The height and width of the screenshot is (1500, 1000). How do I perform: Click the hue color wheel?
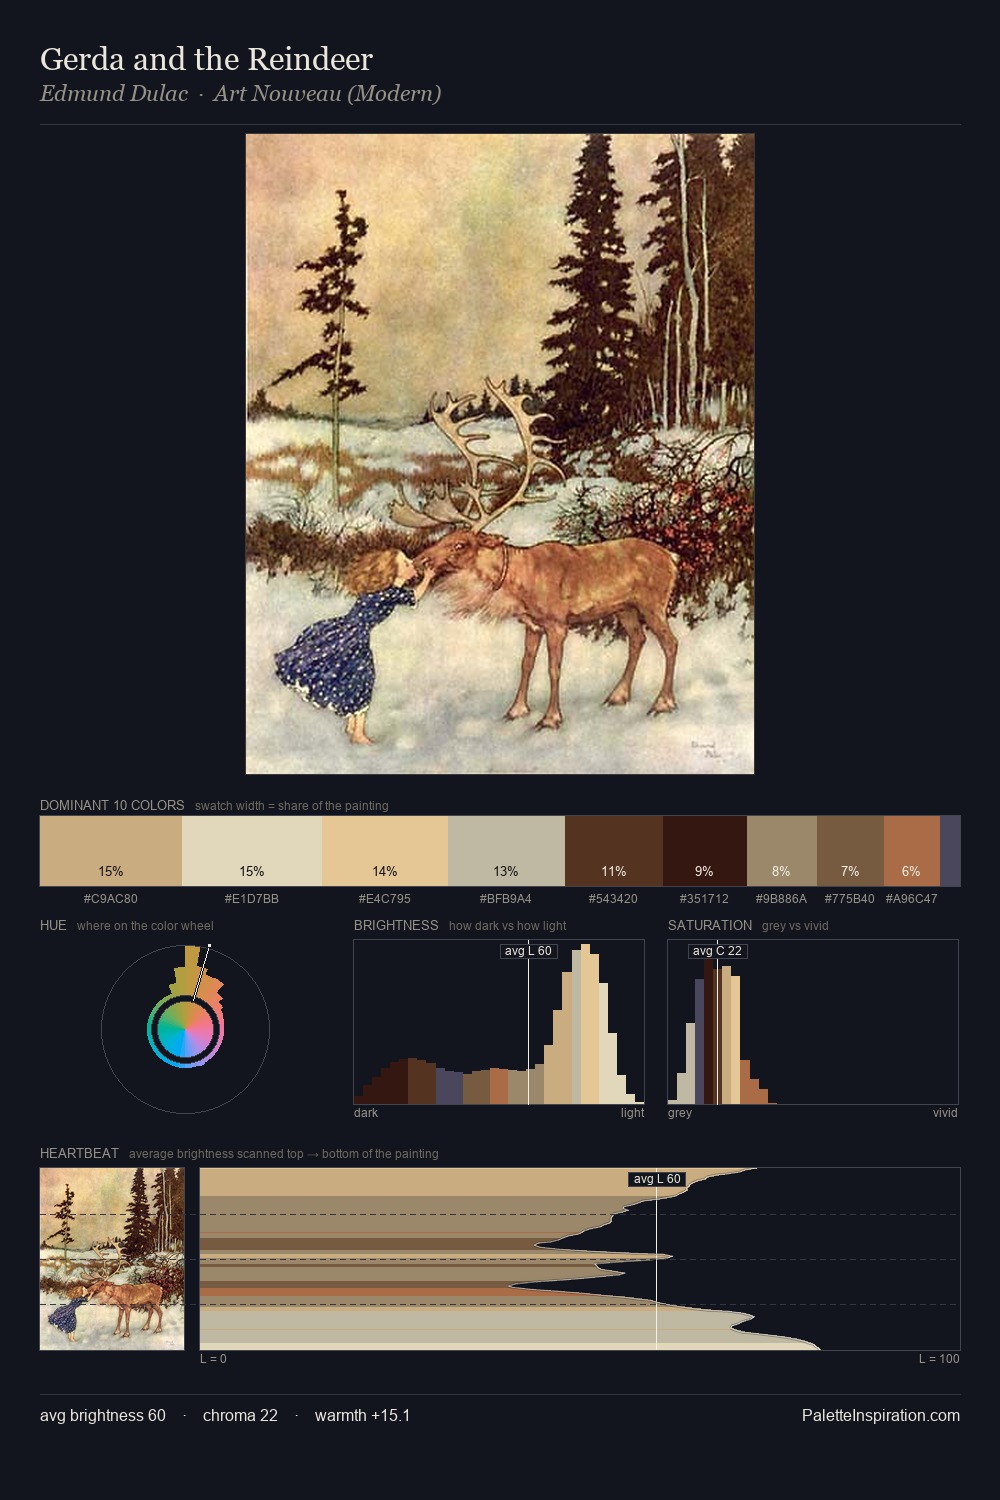click(185, 1029)
